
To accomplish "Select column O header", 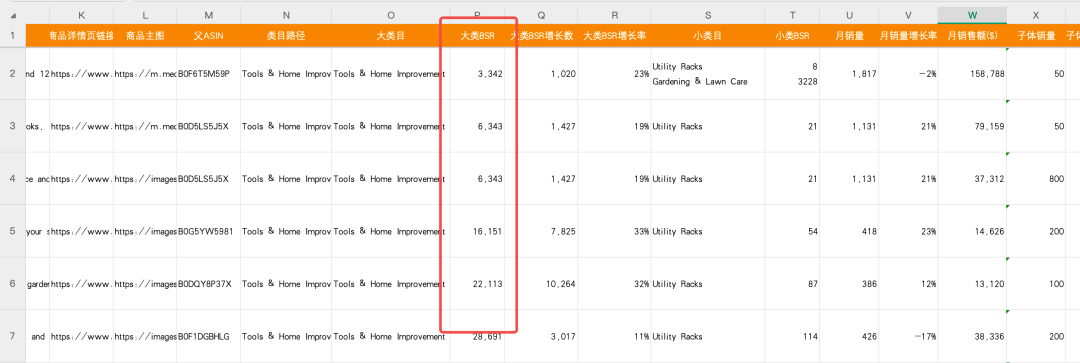I will (391, 15).
